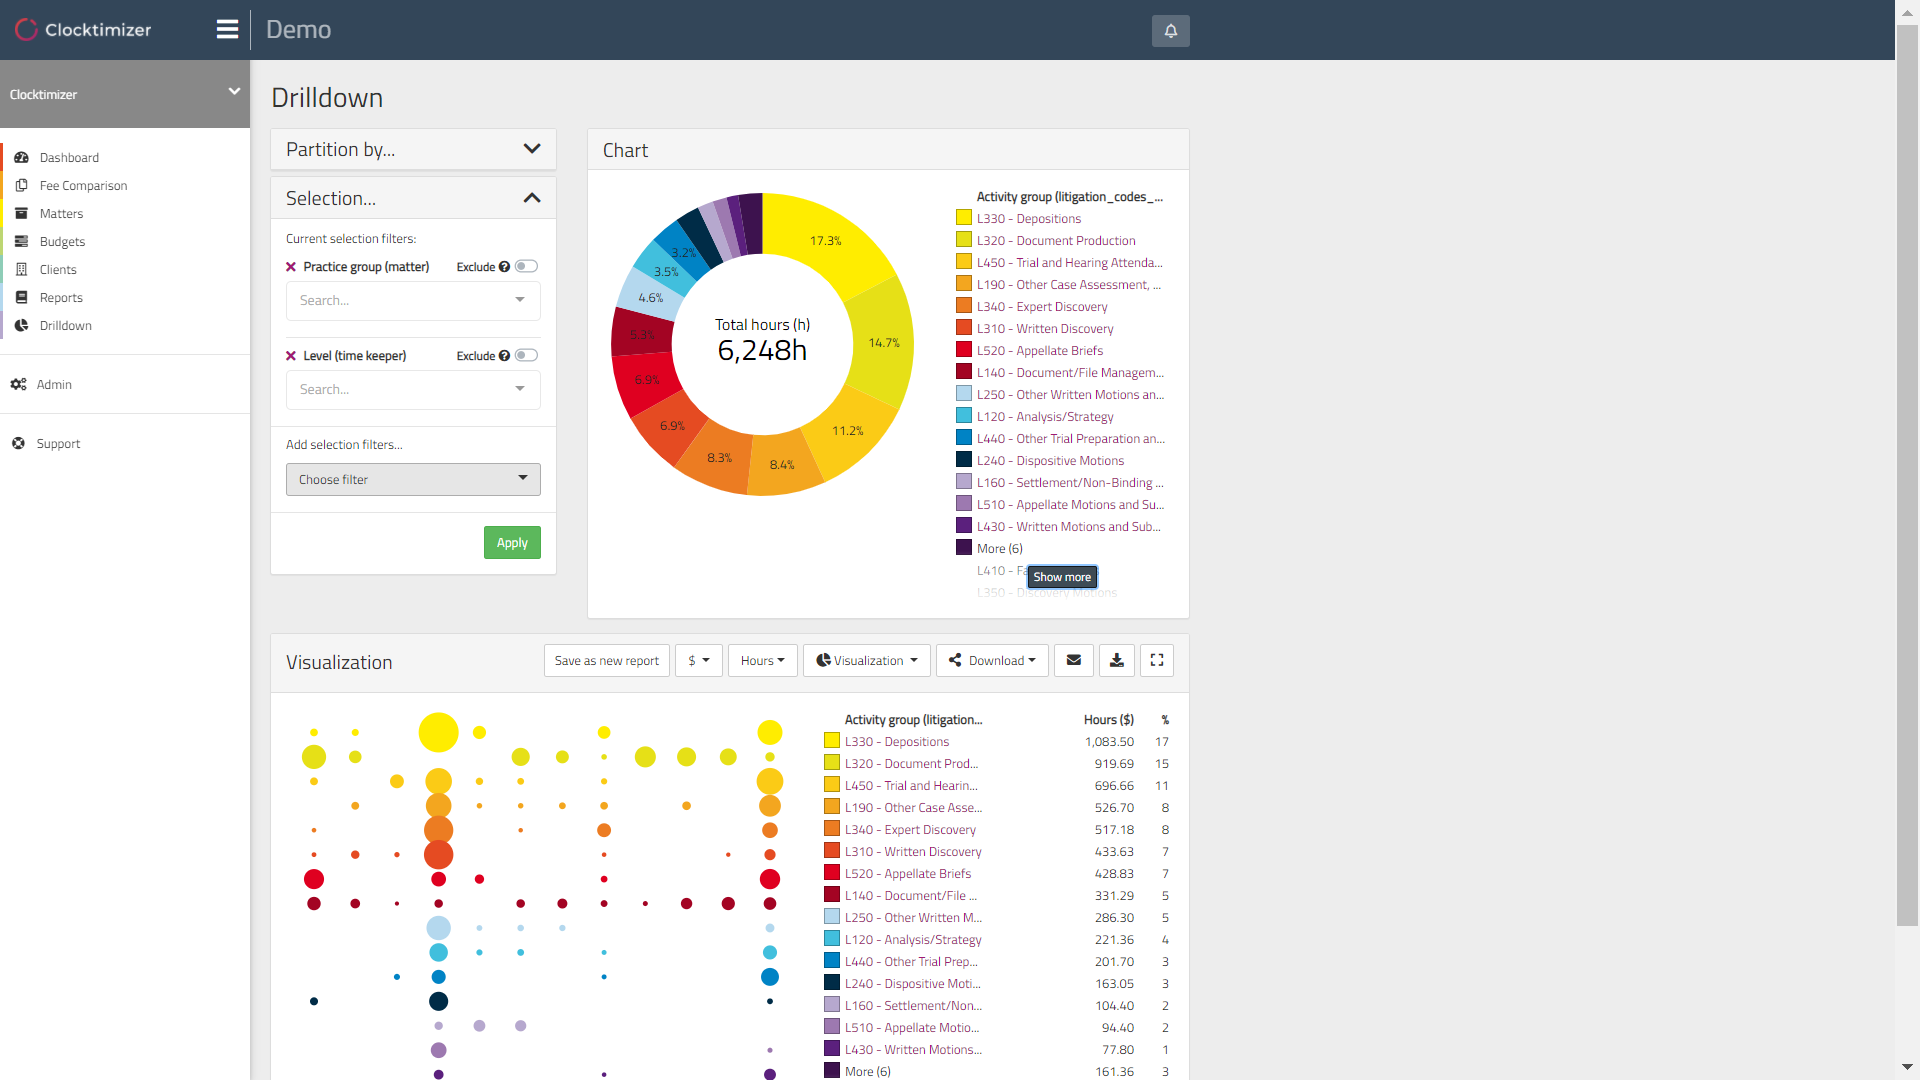1920x1080 pixels.
Task: Open the Choose filter dropdown
Action: point(413,479)
